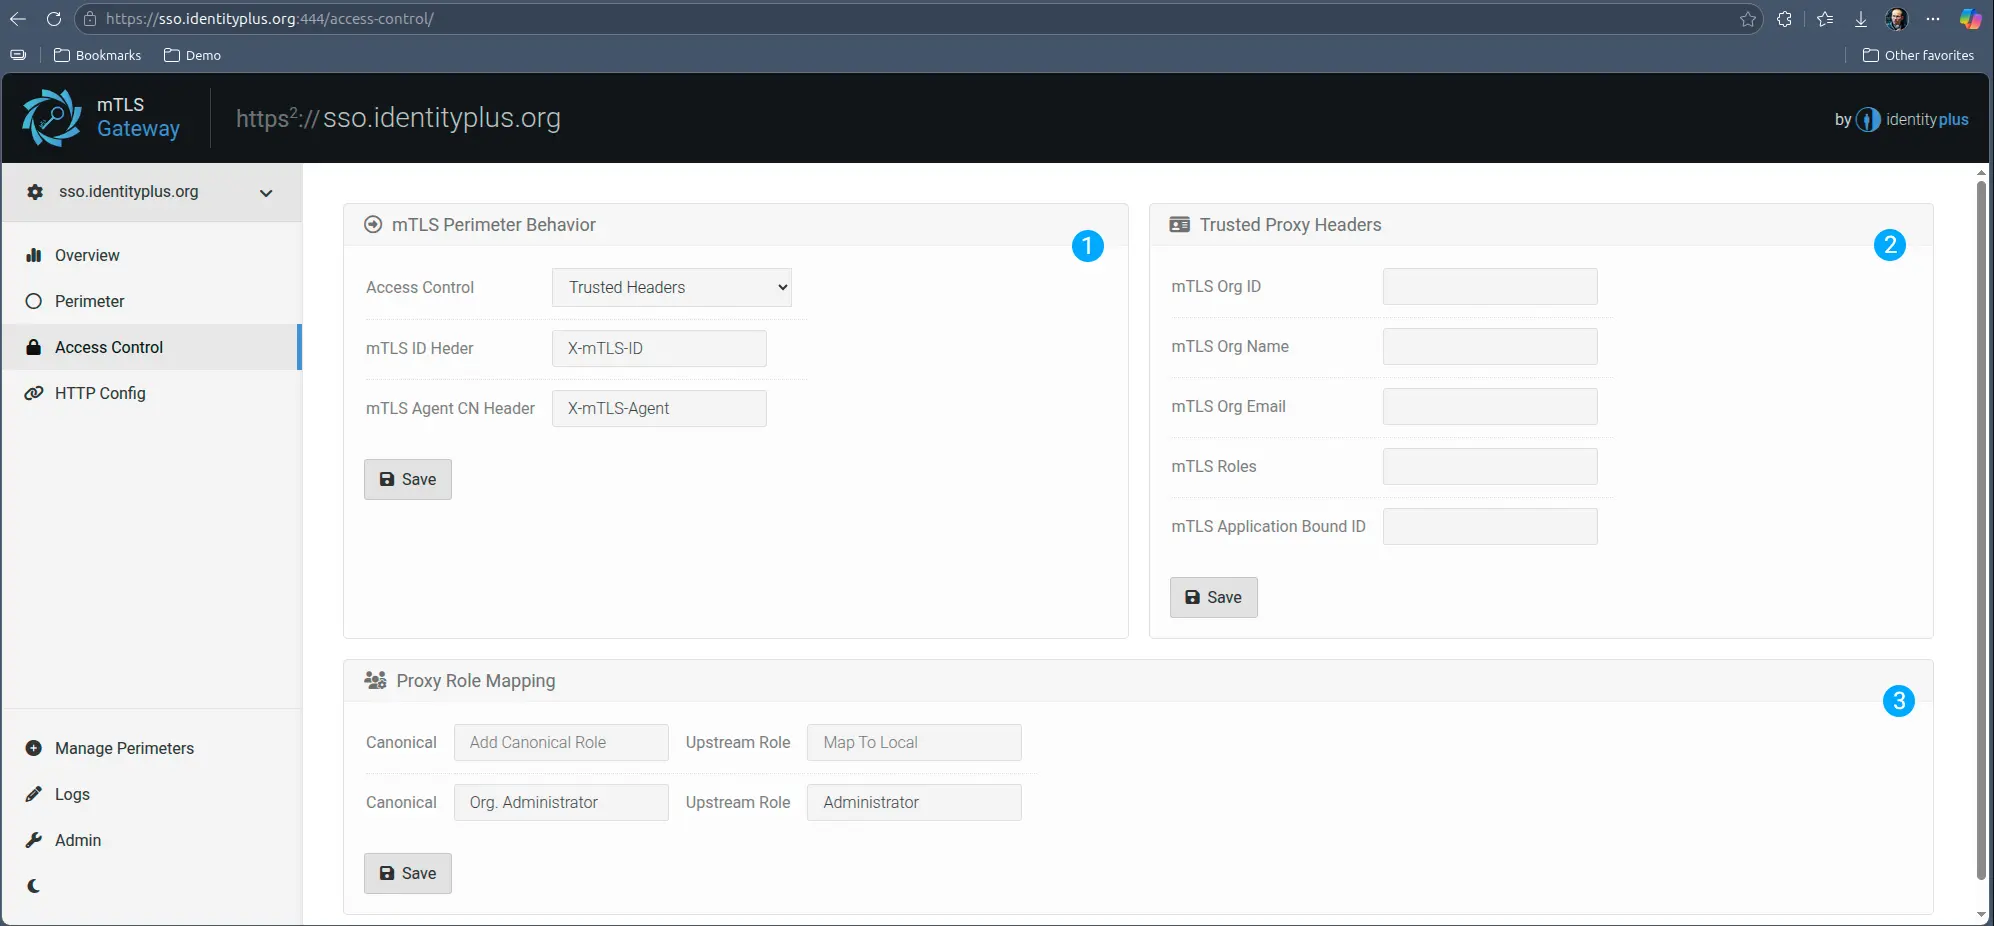Click the browser refresh icon
1994x926 pixels.
click(54, 19)
